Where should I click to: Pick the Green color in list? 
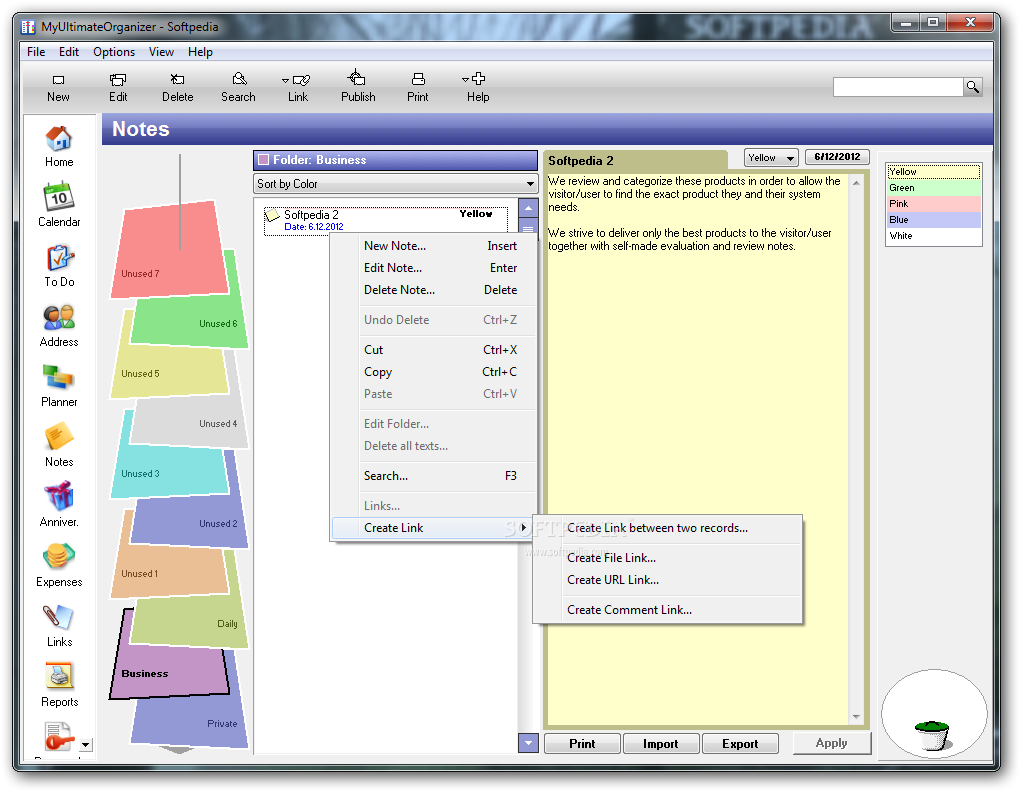coord(934,188)
